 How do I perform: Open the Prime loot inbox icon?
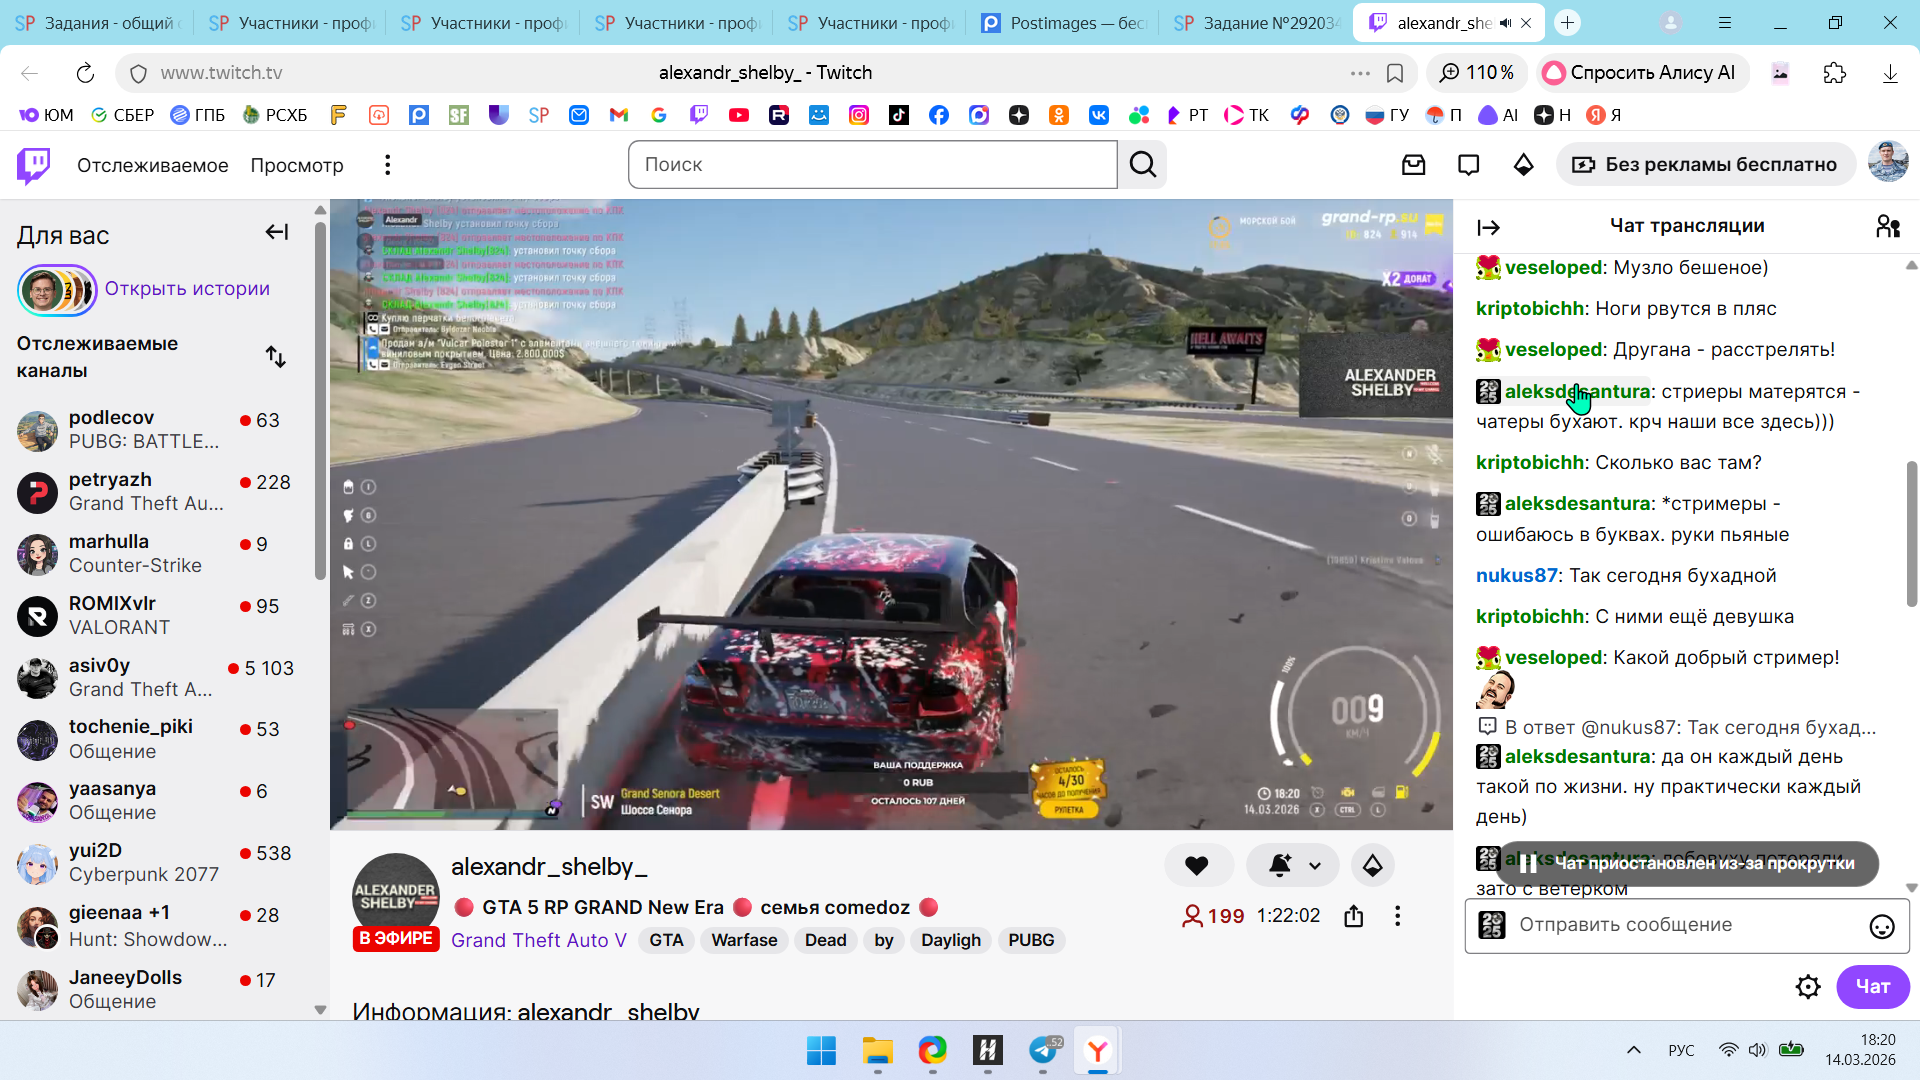tap(1413, 165)
